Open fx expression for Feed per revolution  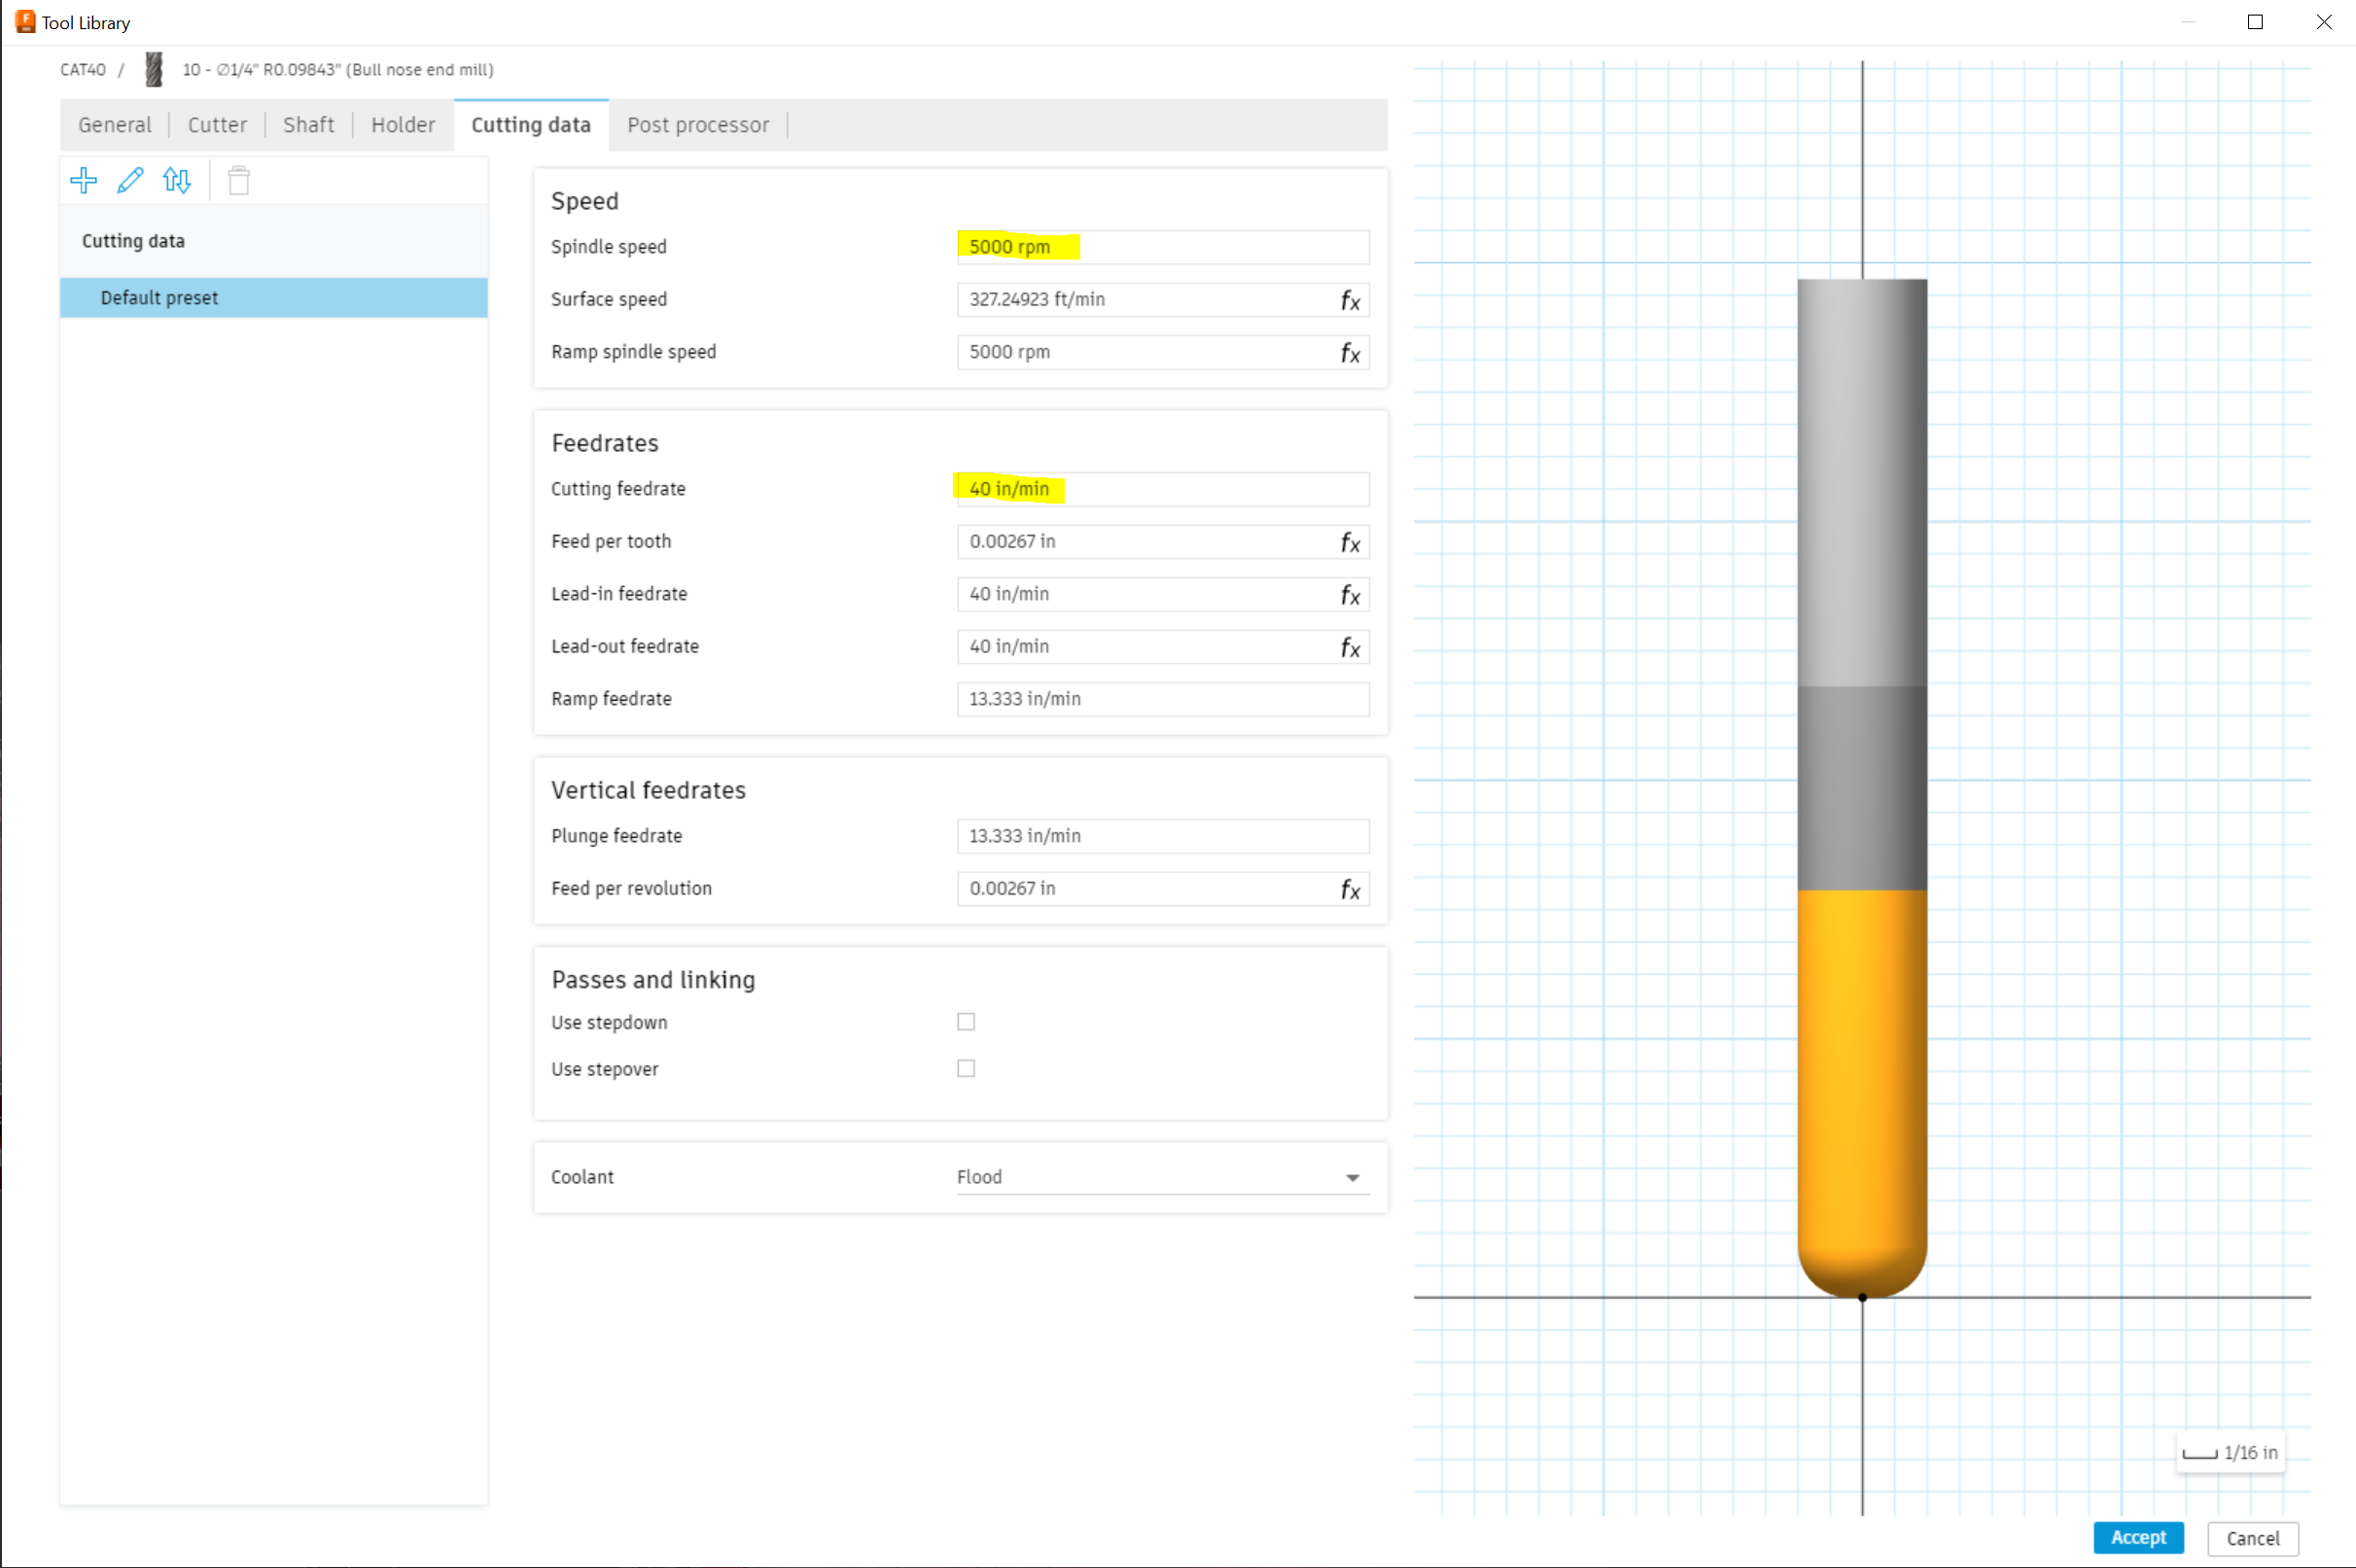[1350, 889]
